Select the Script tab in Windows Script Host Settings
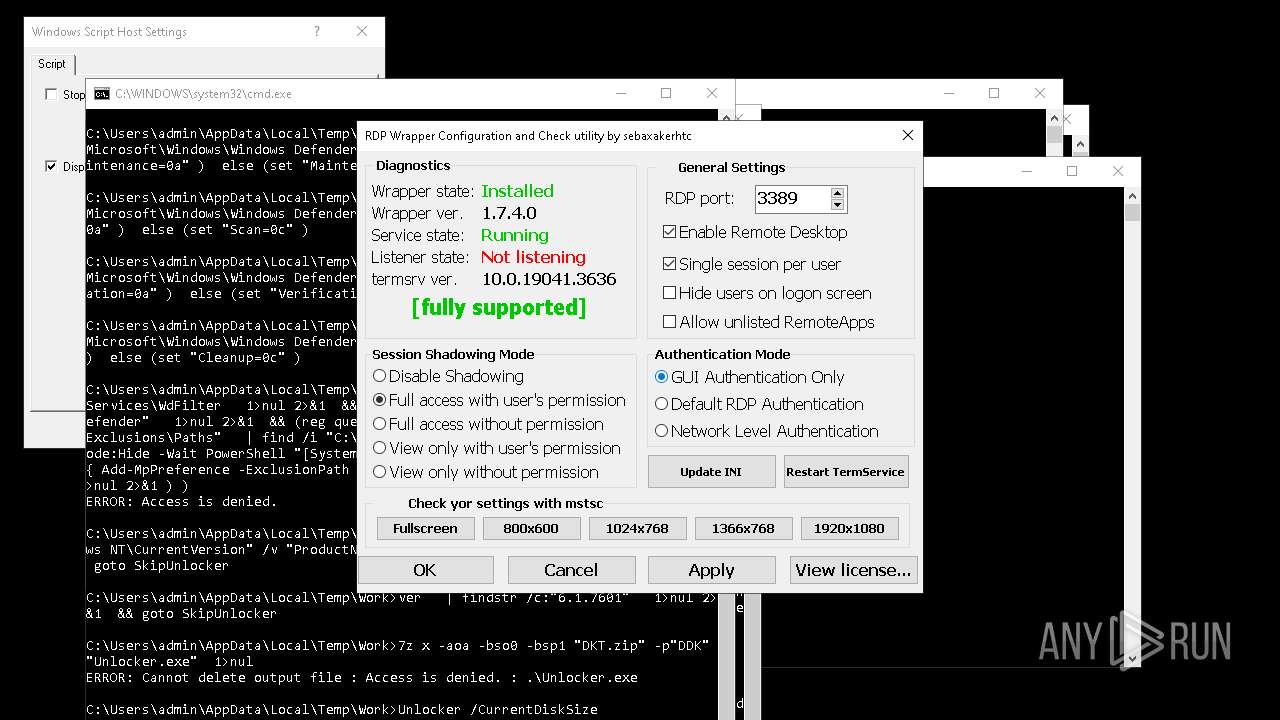This screenshot has height=720, width=1280. 52,64
